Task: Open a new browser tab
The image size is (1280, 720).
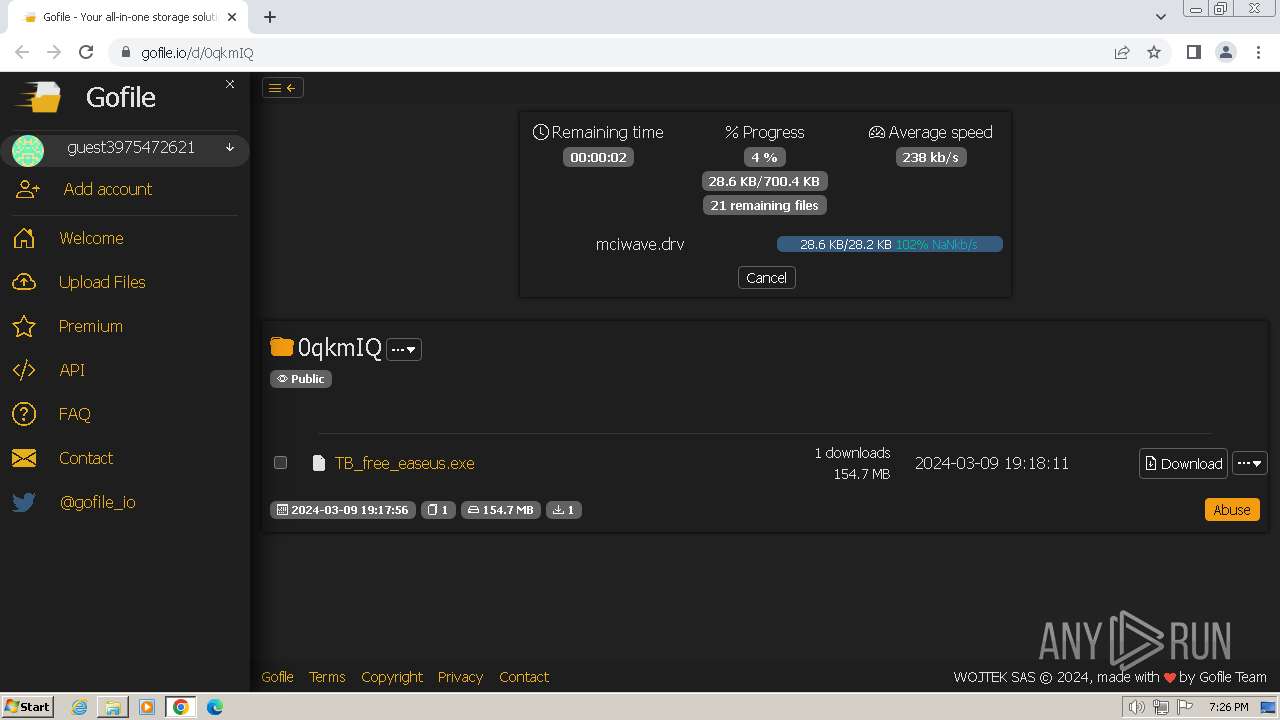Action: coord(270,17)
